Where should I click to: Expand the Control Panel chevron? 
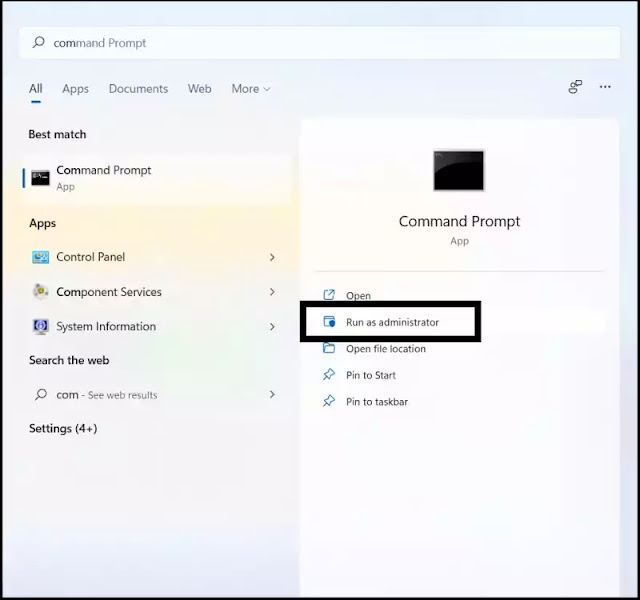(272, 257)
